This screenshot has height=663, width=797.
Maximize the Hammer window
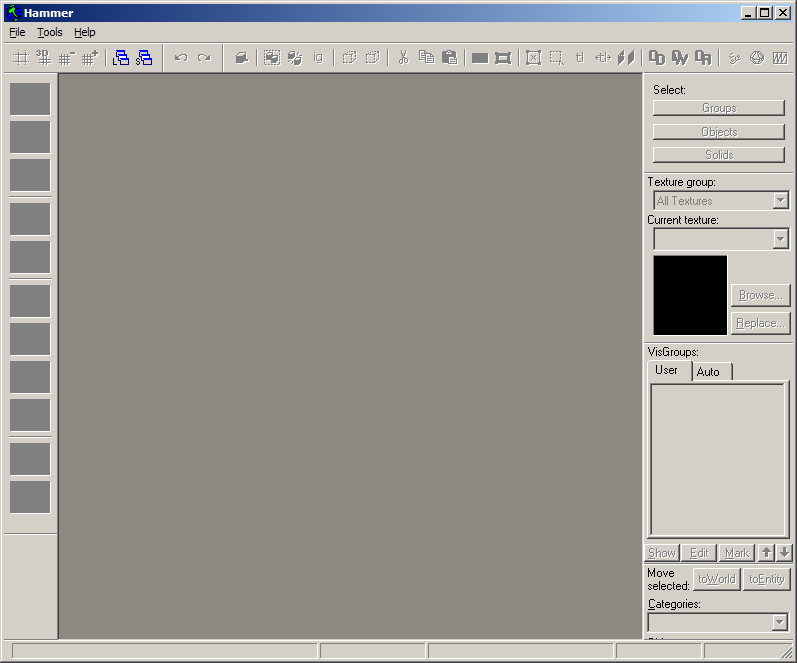765,13
